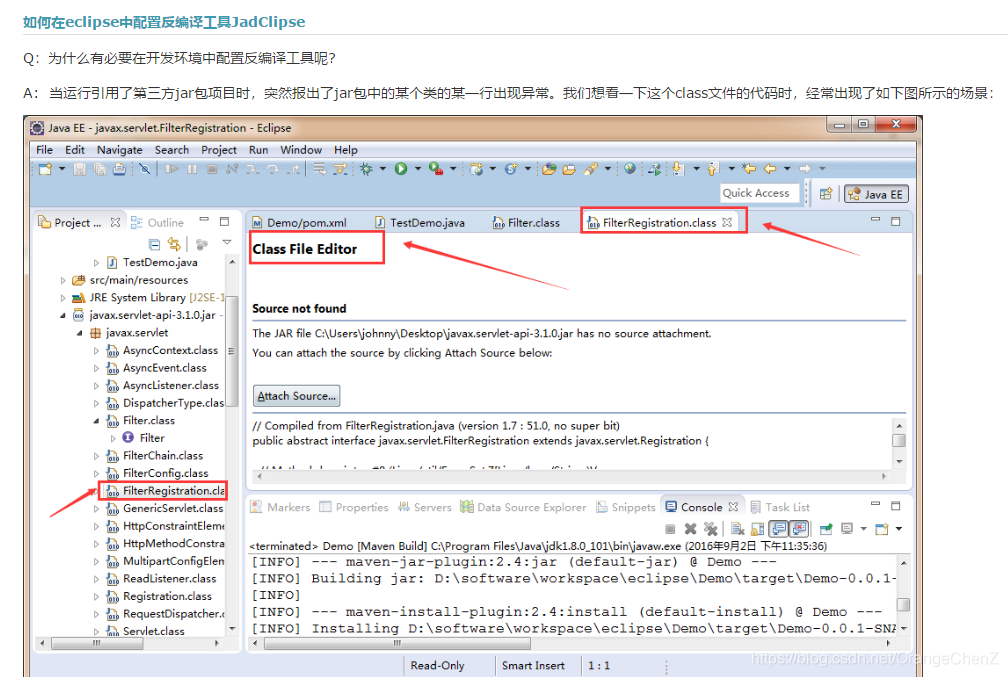Click the Attach Source... button
The height and width of the screenshot is (677, 1008).
point(296,396)
